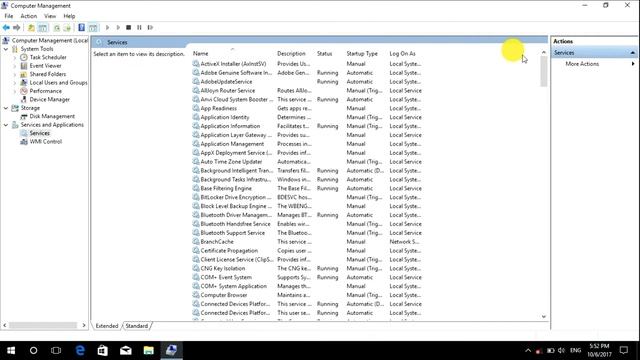Select the App Readiness service
The height and width of the screenshot is (360, 640).
(218, 109)
